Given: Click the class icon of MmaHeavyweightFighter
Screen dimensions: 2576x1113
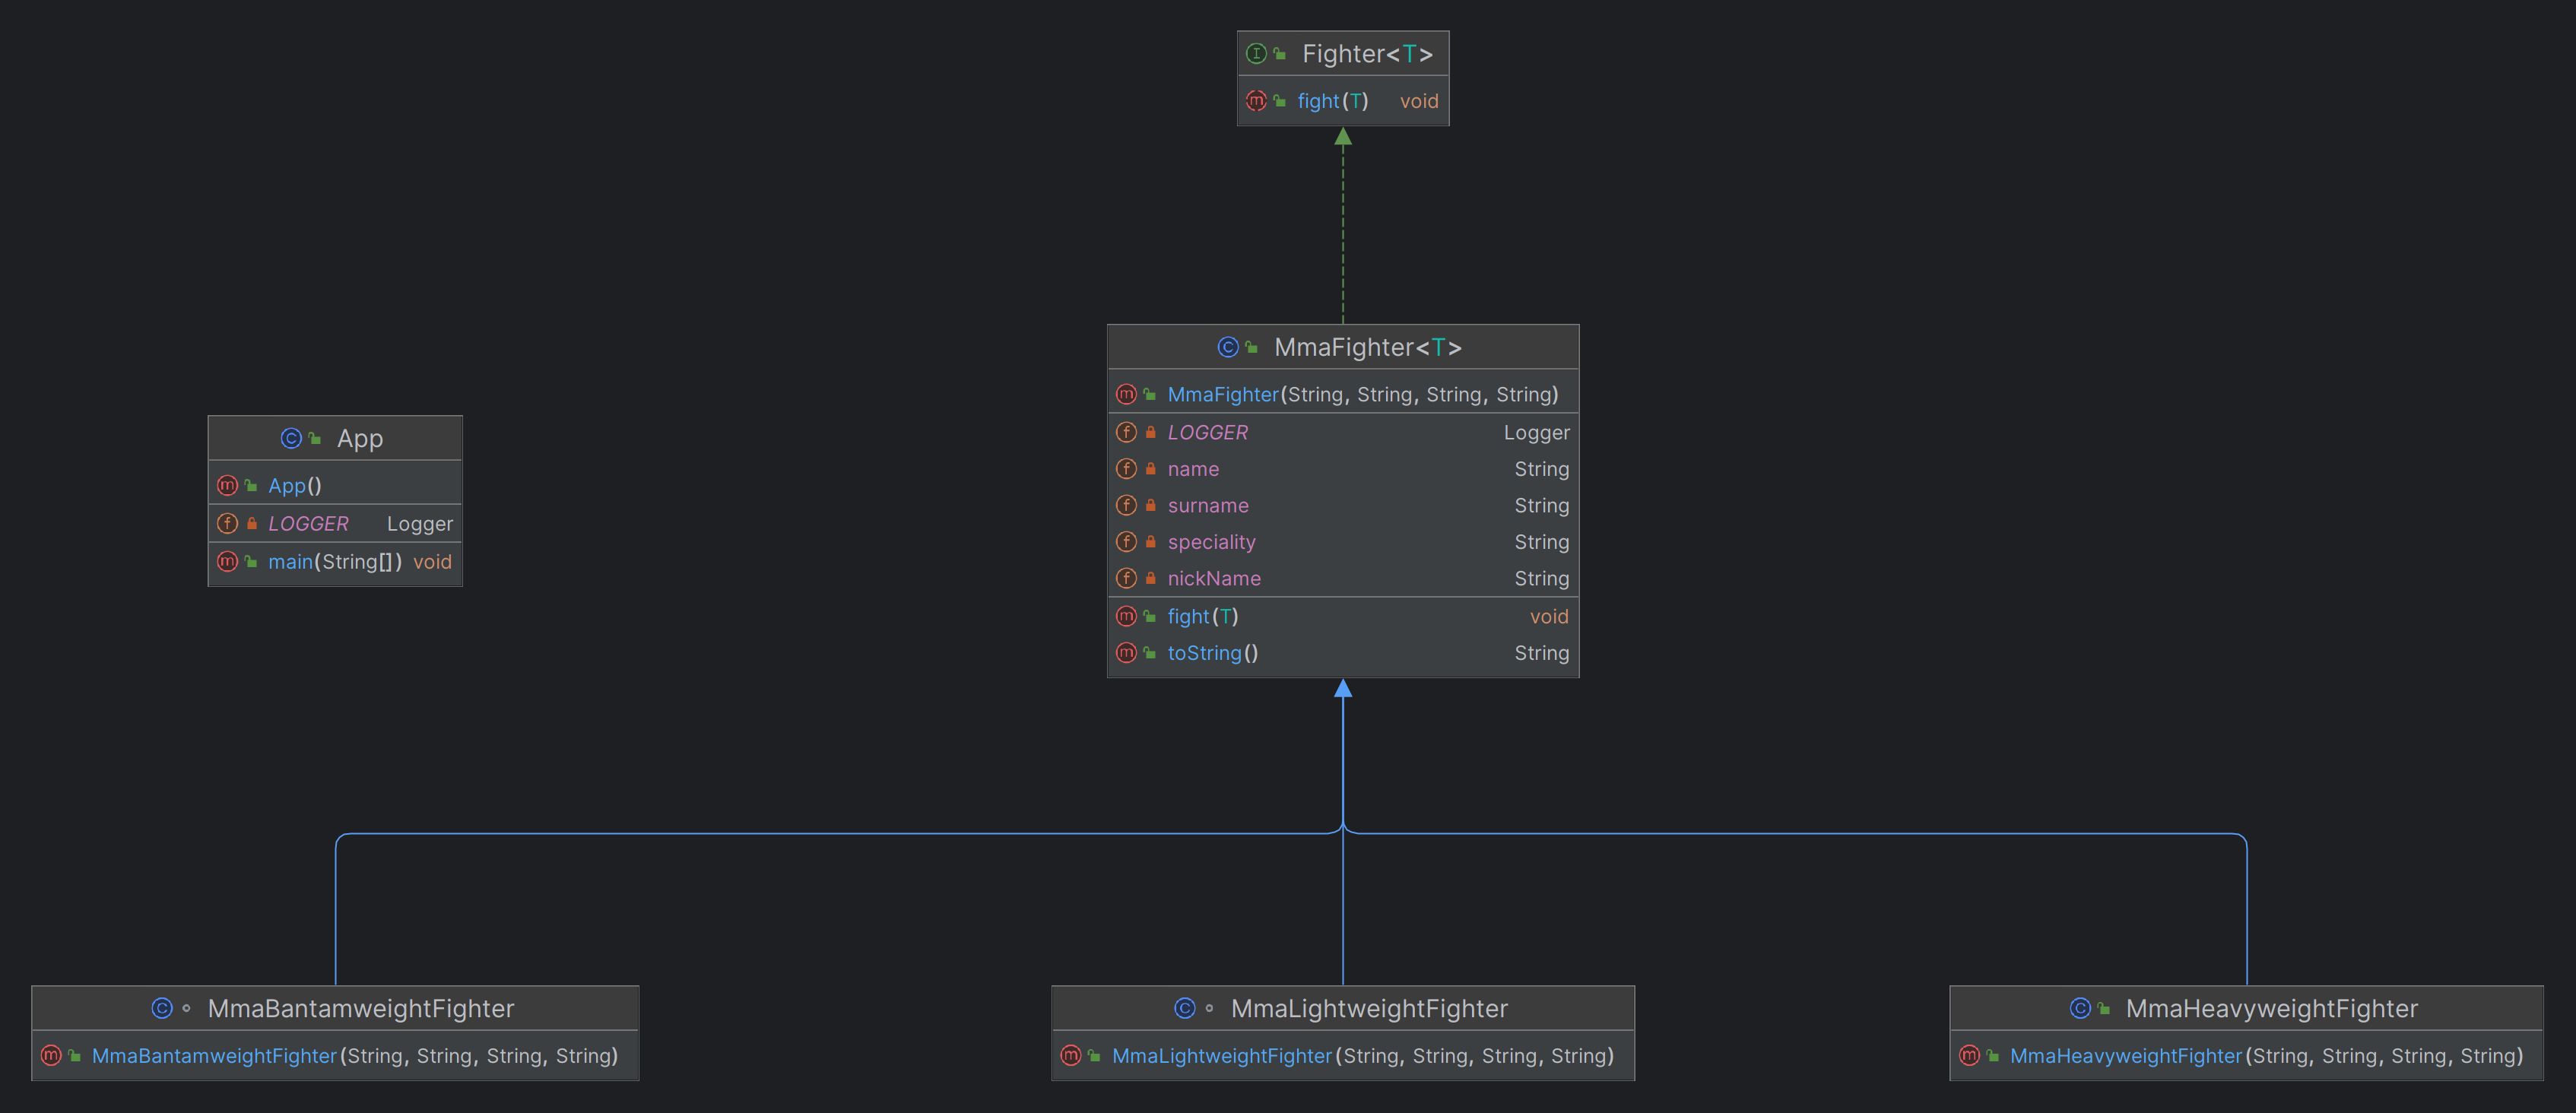Looking at the screenshot, I should (2080, 1008).
